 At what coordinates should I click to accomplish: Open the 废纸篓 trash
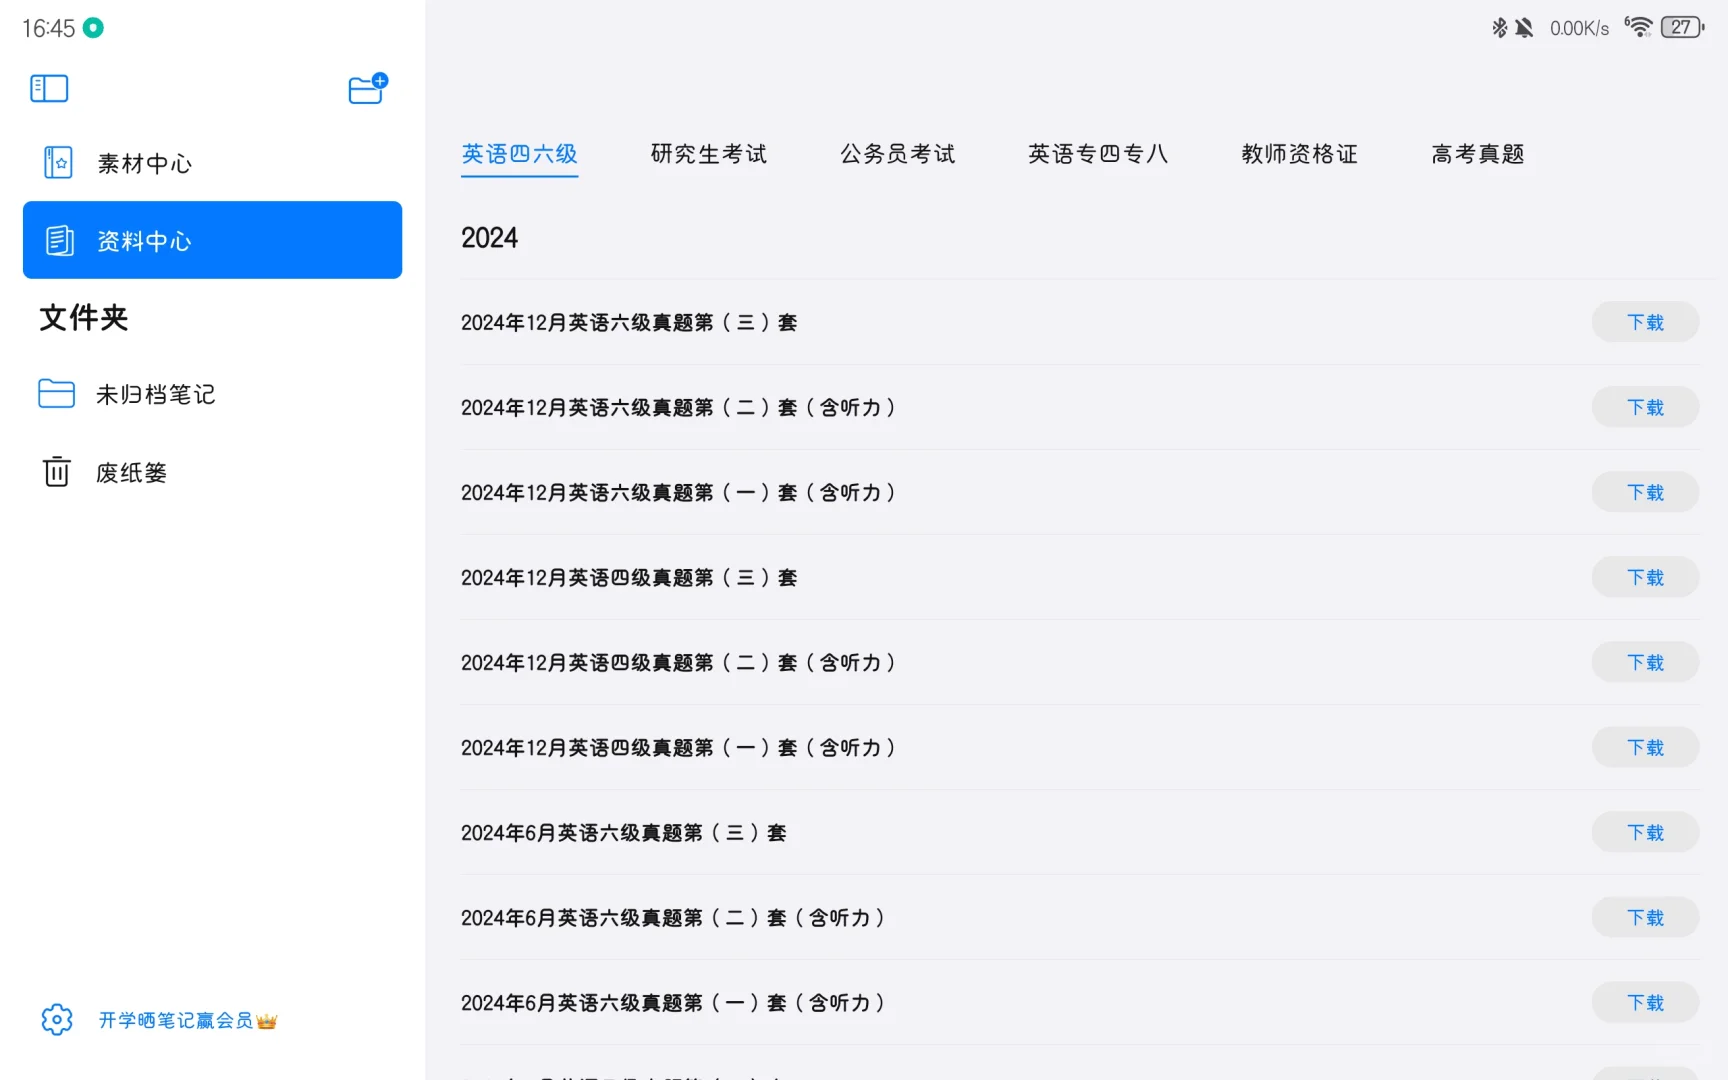click(130, 471)
